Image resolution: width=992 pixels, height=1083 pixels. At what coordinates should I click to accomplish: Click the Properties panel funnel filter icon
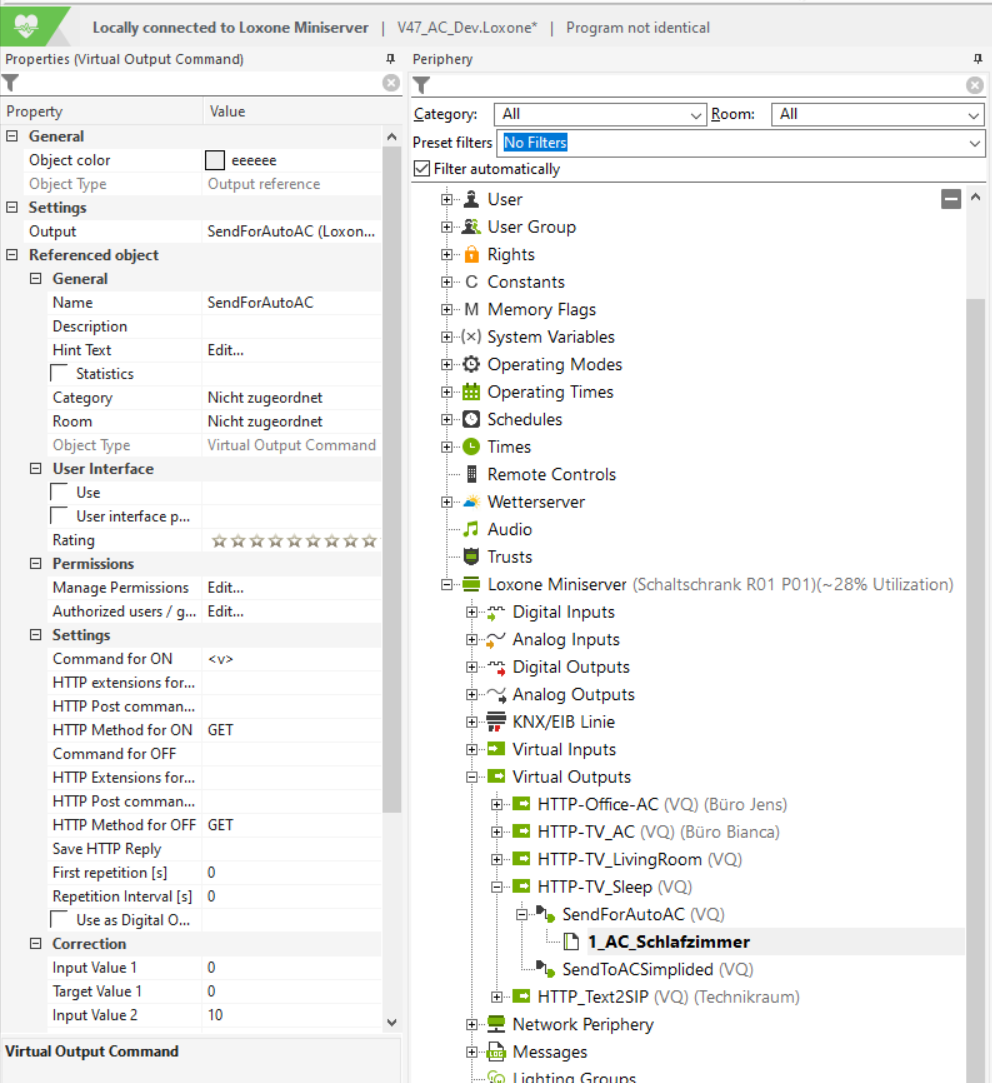(10, 83)
